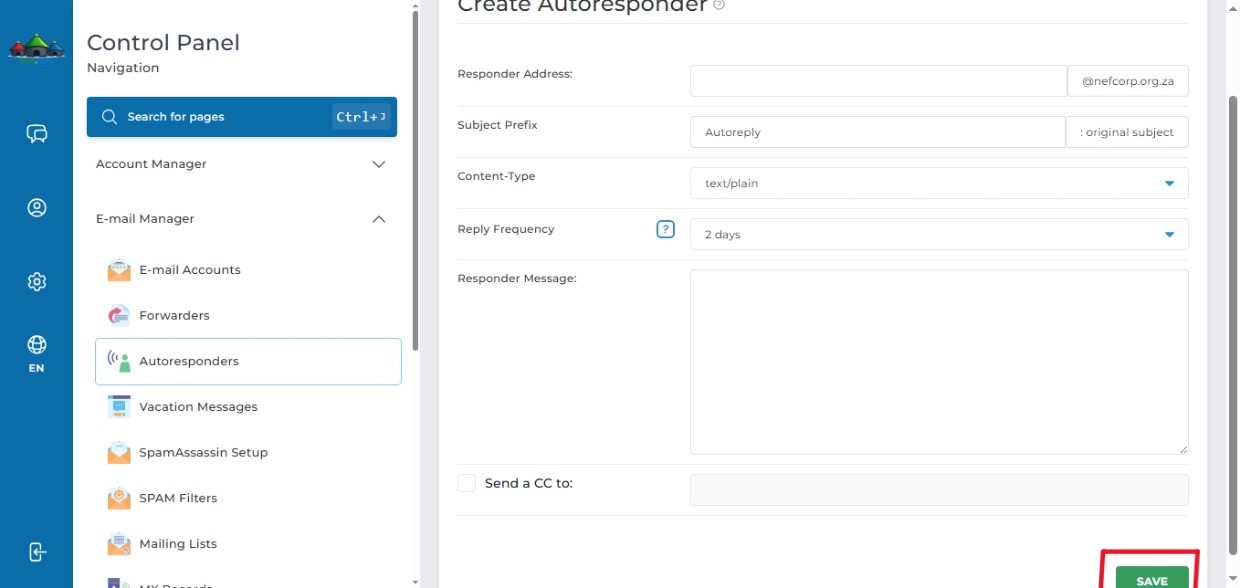
Task: Expand the Account Manager section
Action: (241, 164)
